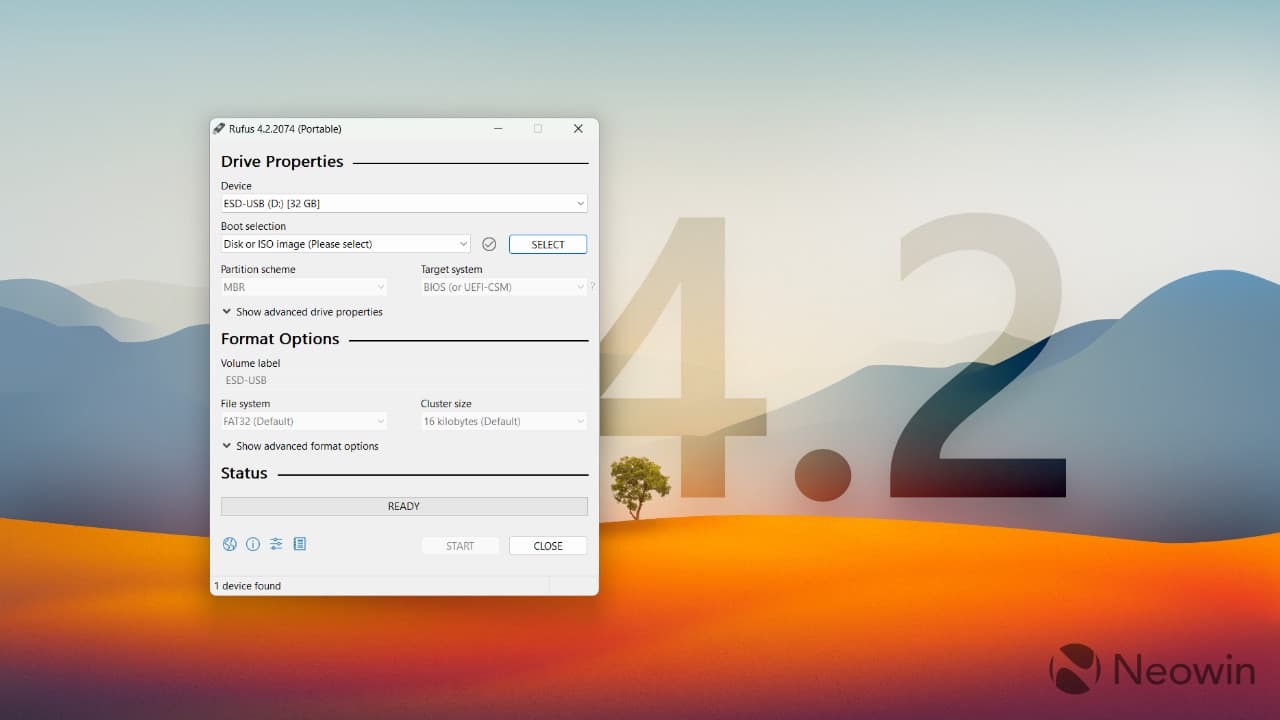Expand Show advanced format options
The height and width of the screenshot is (720, 1280).
coord(300,446)
